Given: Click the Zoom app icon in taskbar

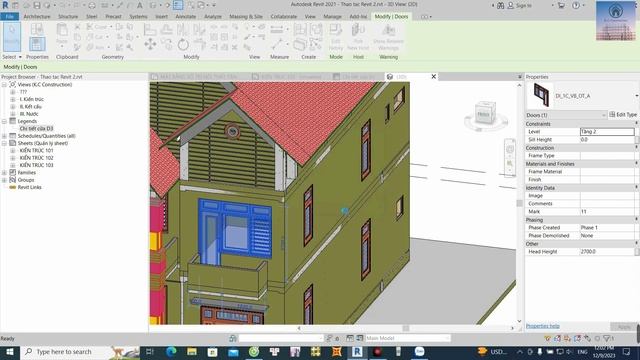Looking at the screenshot, I should pos(419,351).
